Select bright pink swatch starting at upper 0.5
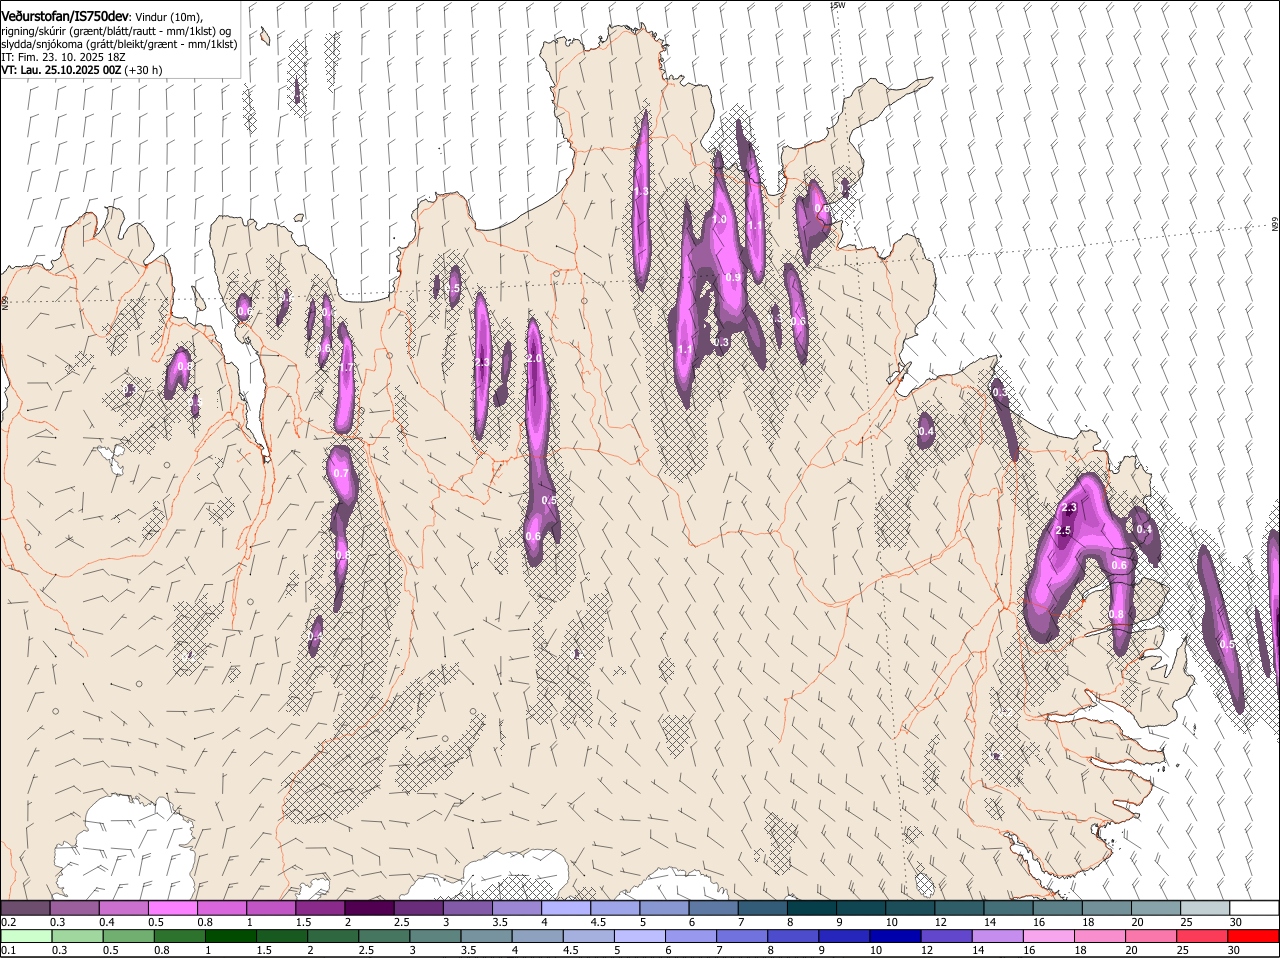Viewport: 1280px width, 958px height. [x=173, y=907]
